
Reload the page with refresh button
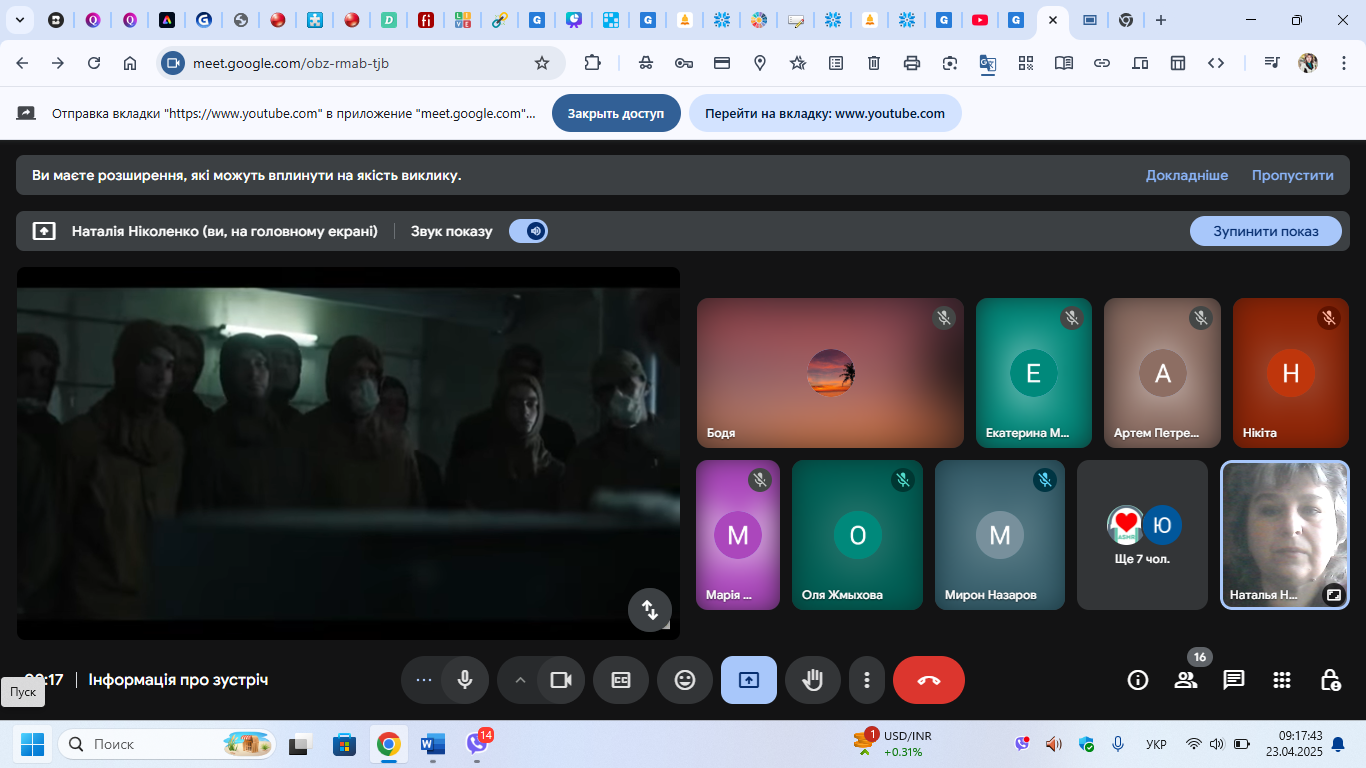94,63
